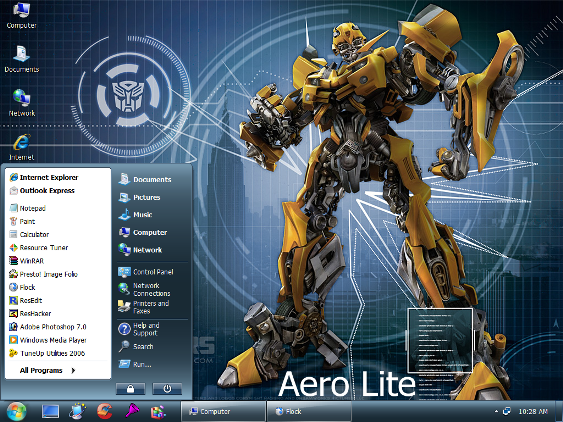The image size is (563, 422).
Task: Open Network from start menu right pane
Action: point(140,250)
